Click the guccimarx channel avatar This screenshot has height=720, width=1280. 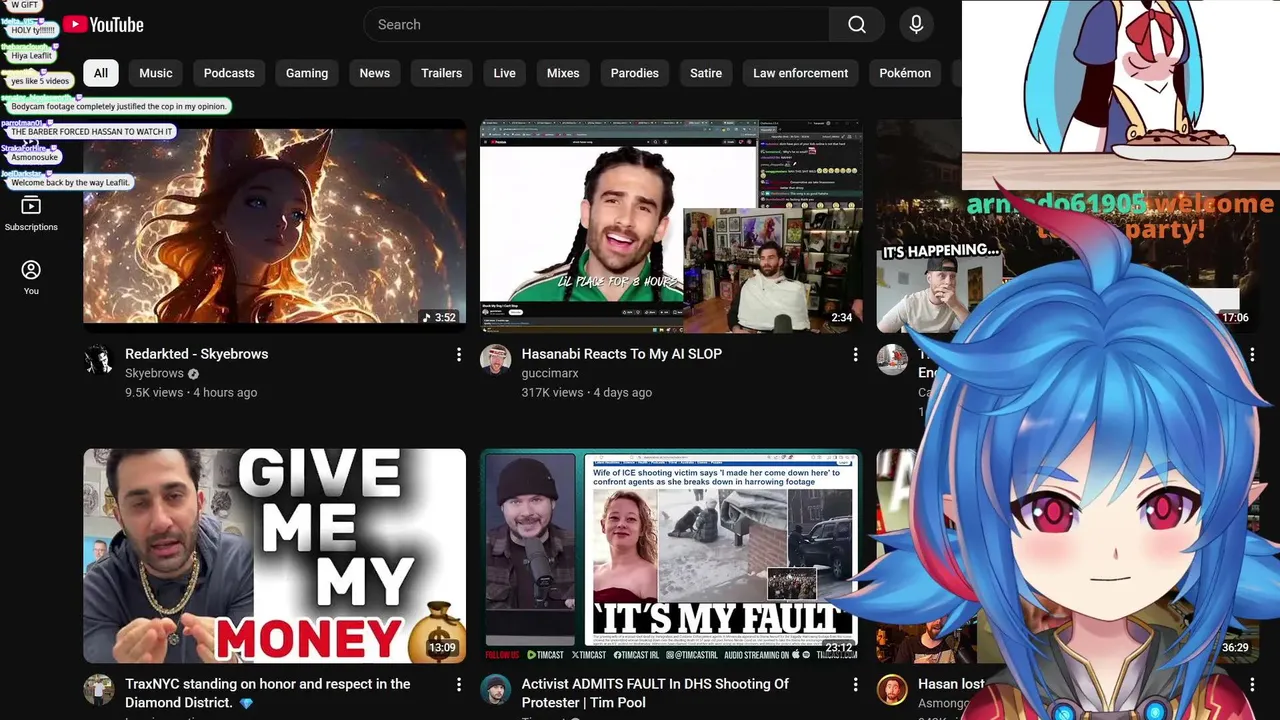point(495,360)
